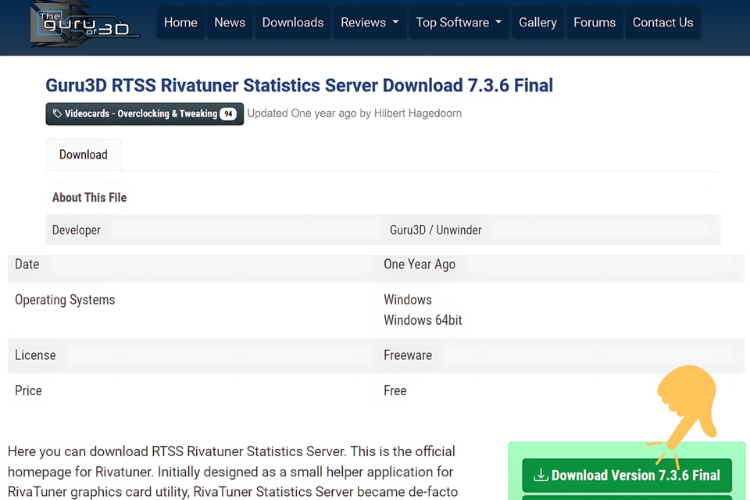Open the Downloads section
750x500 pixels.
coord(293,22)
